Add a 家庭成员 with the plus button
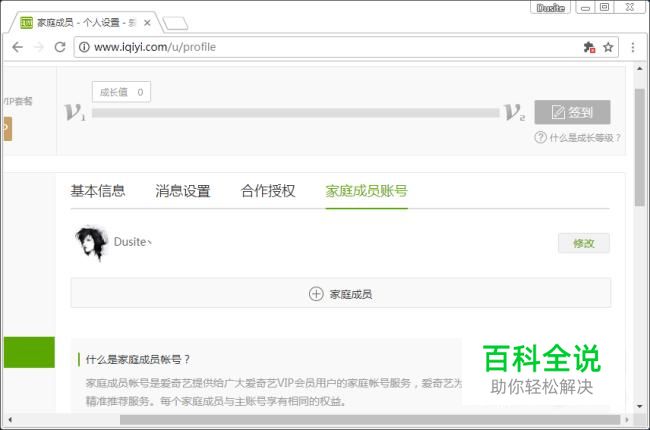The height and width of the screenshot is (430, 650). point(341,293)
